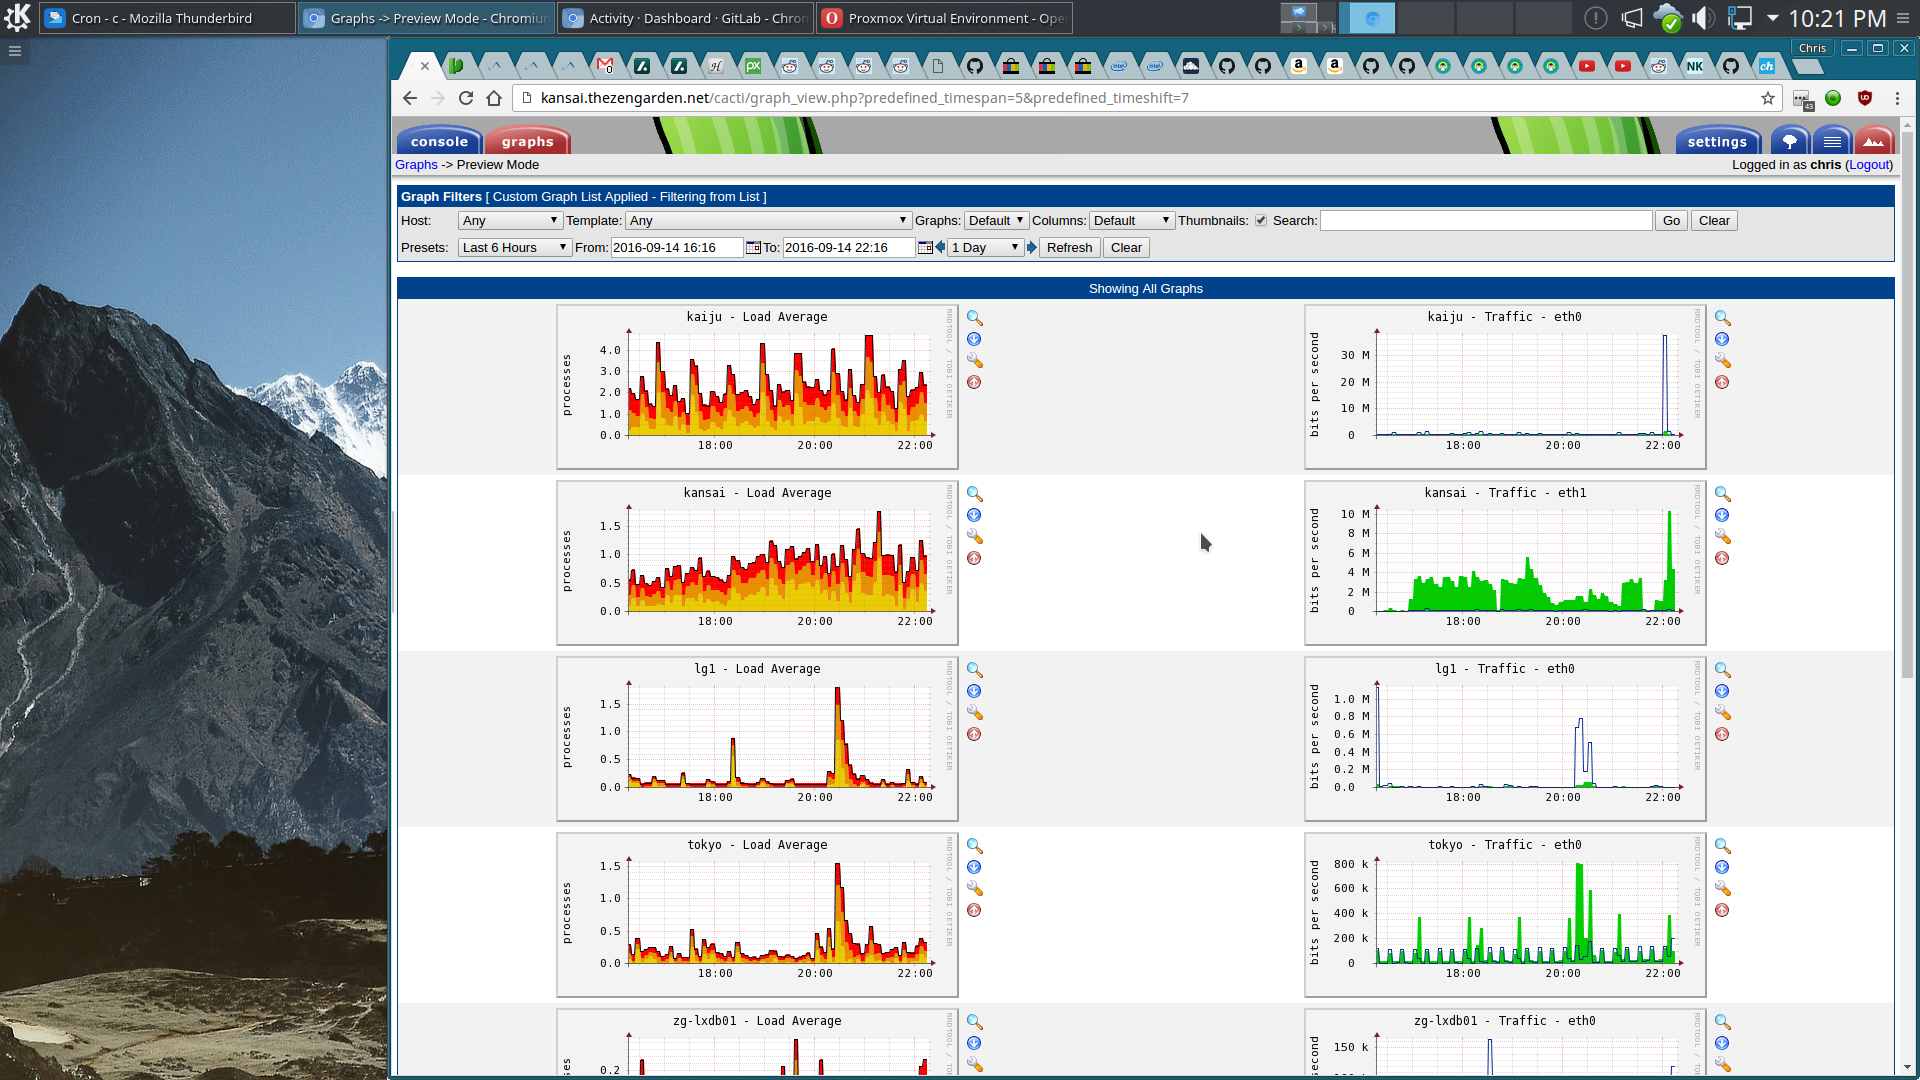Image resolution: width=1920 pixels, height=1080 pixels.
Task: Click blue download icon beside kaiju Load Average
Action: coord(974,339)
